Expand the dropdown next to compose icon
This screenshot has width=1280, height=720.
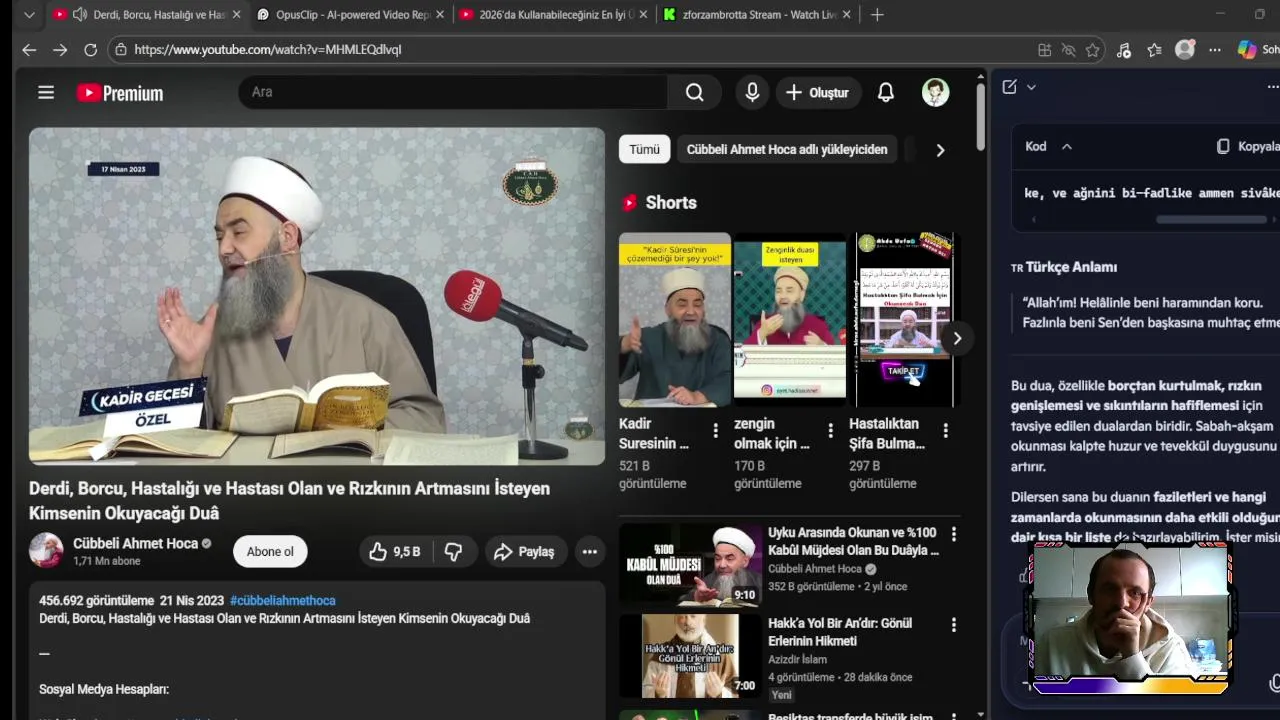1031,87
